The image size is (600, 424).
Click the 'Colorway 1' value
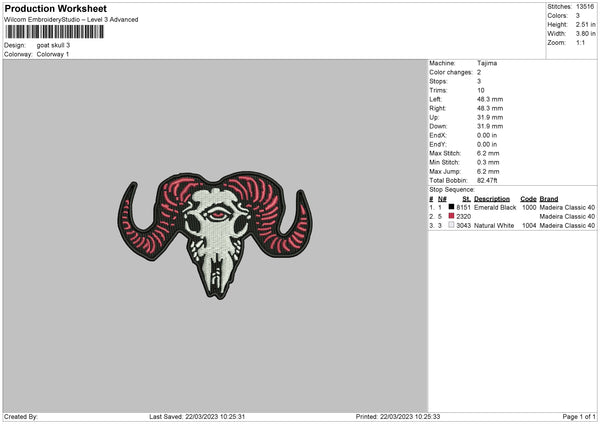click(x=53, y=54)
